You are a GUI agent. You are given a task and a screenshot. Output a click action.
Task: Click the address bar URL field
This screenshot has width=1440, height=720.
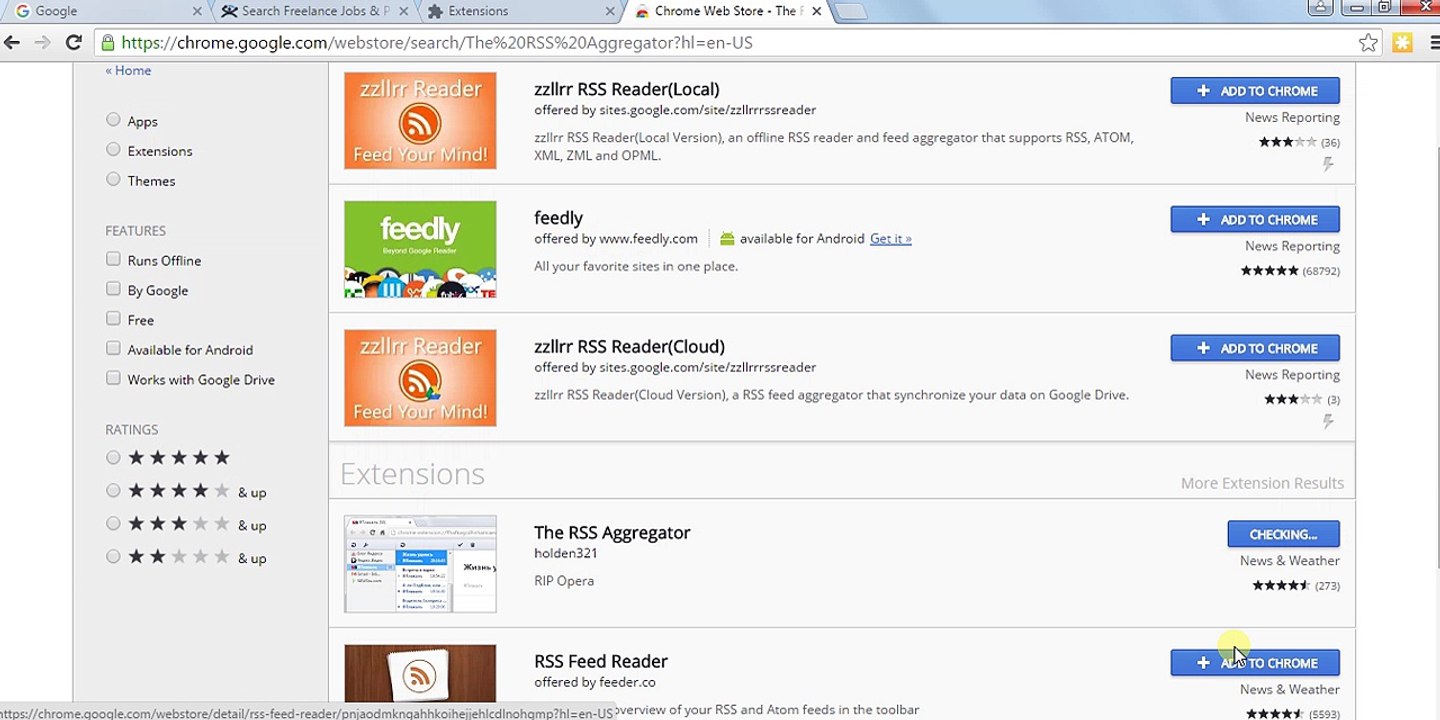(x=736, y=43)
